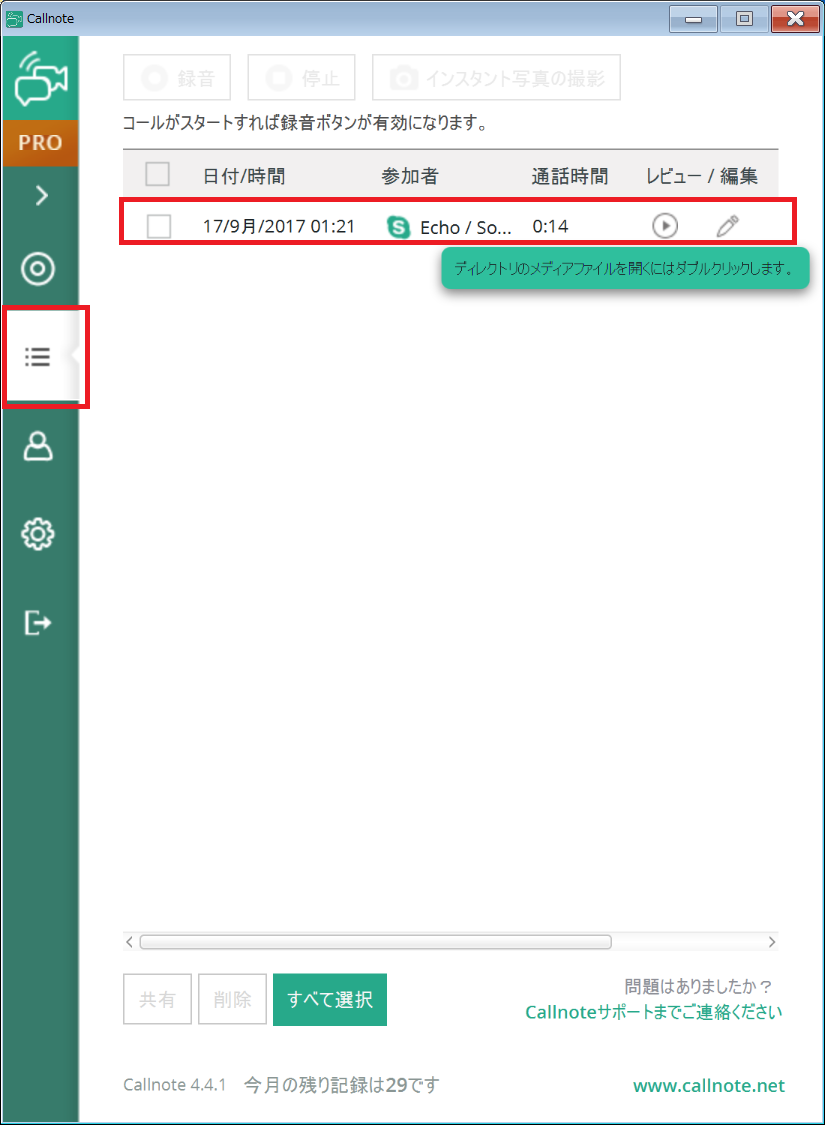Open the recordings list panel
Viewport: 825px width, 1125px height.
click(x=37, y=356)
